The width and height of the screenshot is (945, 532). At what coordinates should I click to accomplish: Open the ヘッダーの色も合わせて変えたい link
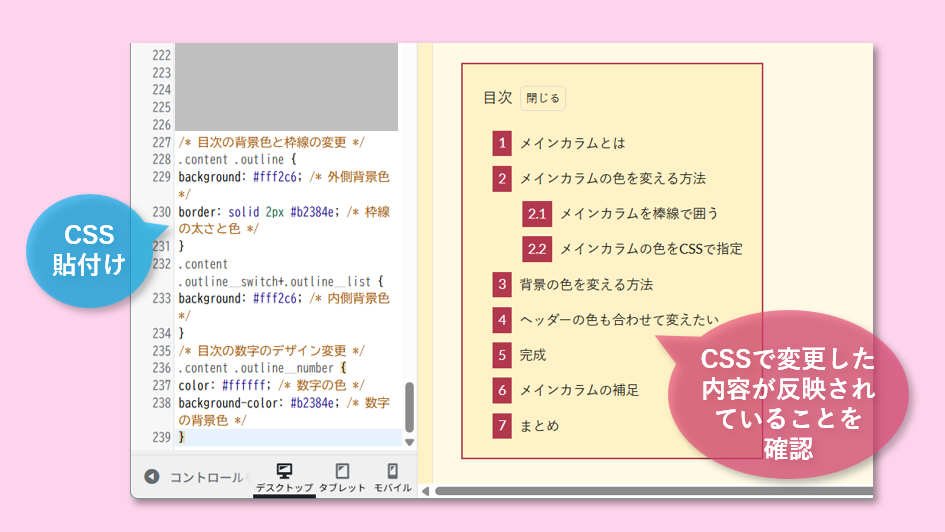pyautogui.click(x=619, y=320)
